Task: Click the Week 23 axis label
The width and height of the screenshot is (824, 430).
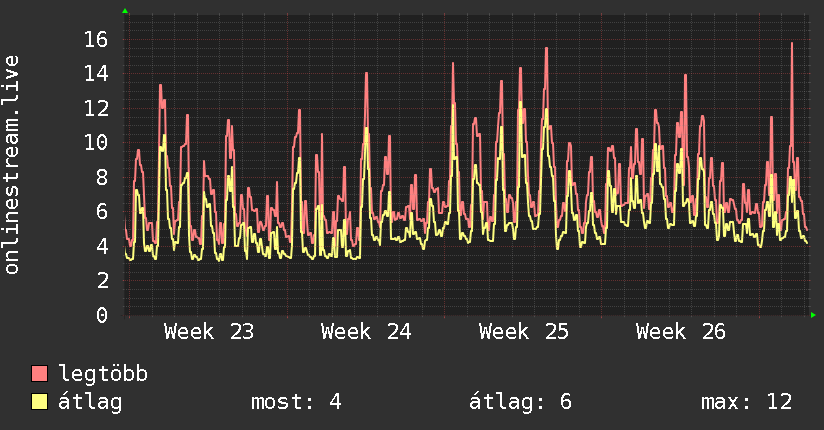Action: [209, 332]
